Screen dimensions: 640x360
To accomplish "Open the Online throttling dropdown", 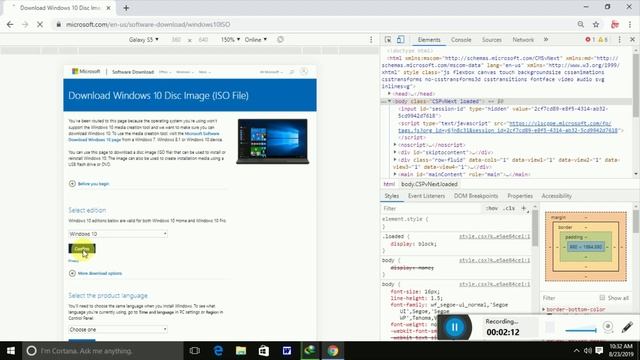I will (256, 40).
